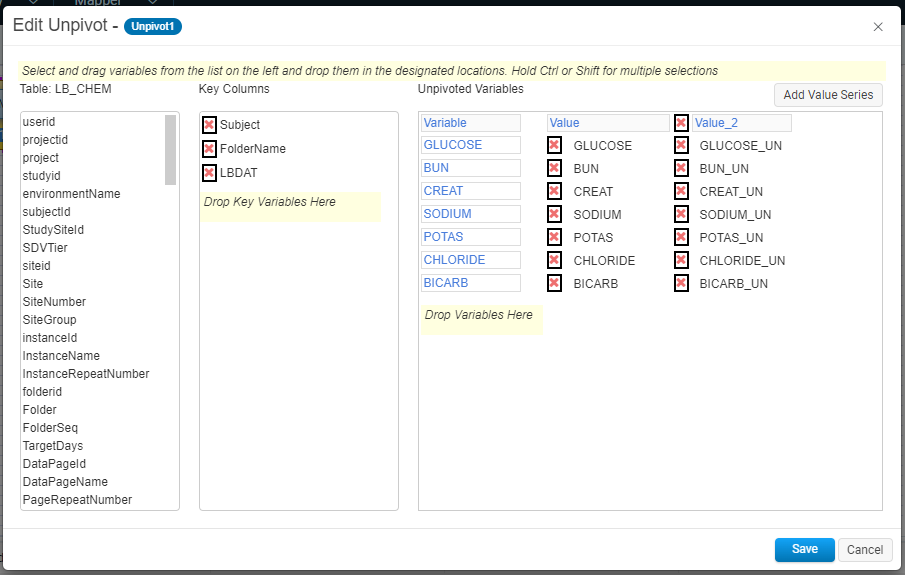Remove LBDAT key column via red X
905x575 pixels.
click(x=210, y=173)
